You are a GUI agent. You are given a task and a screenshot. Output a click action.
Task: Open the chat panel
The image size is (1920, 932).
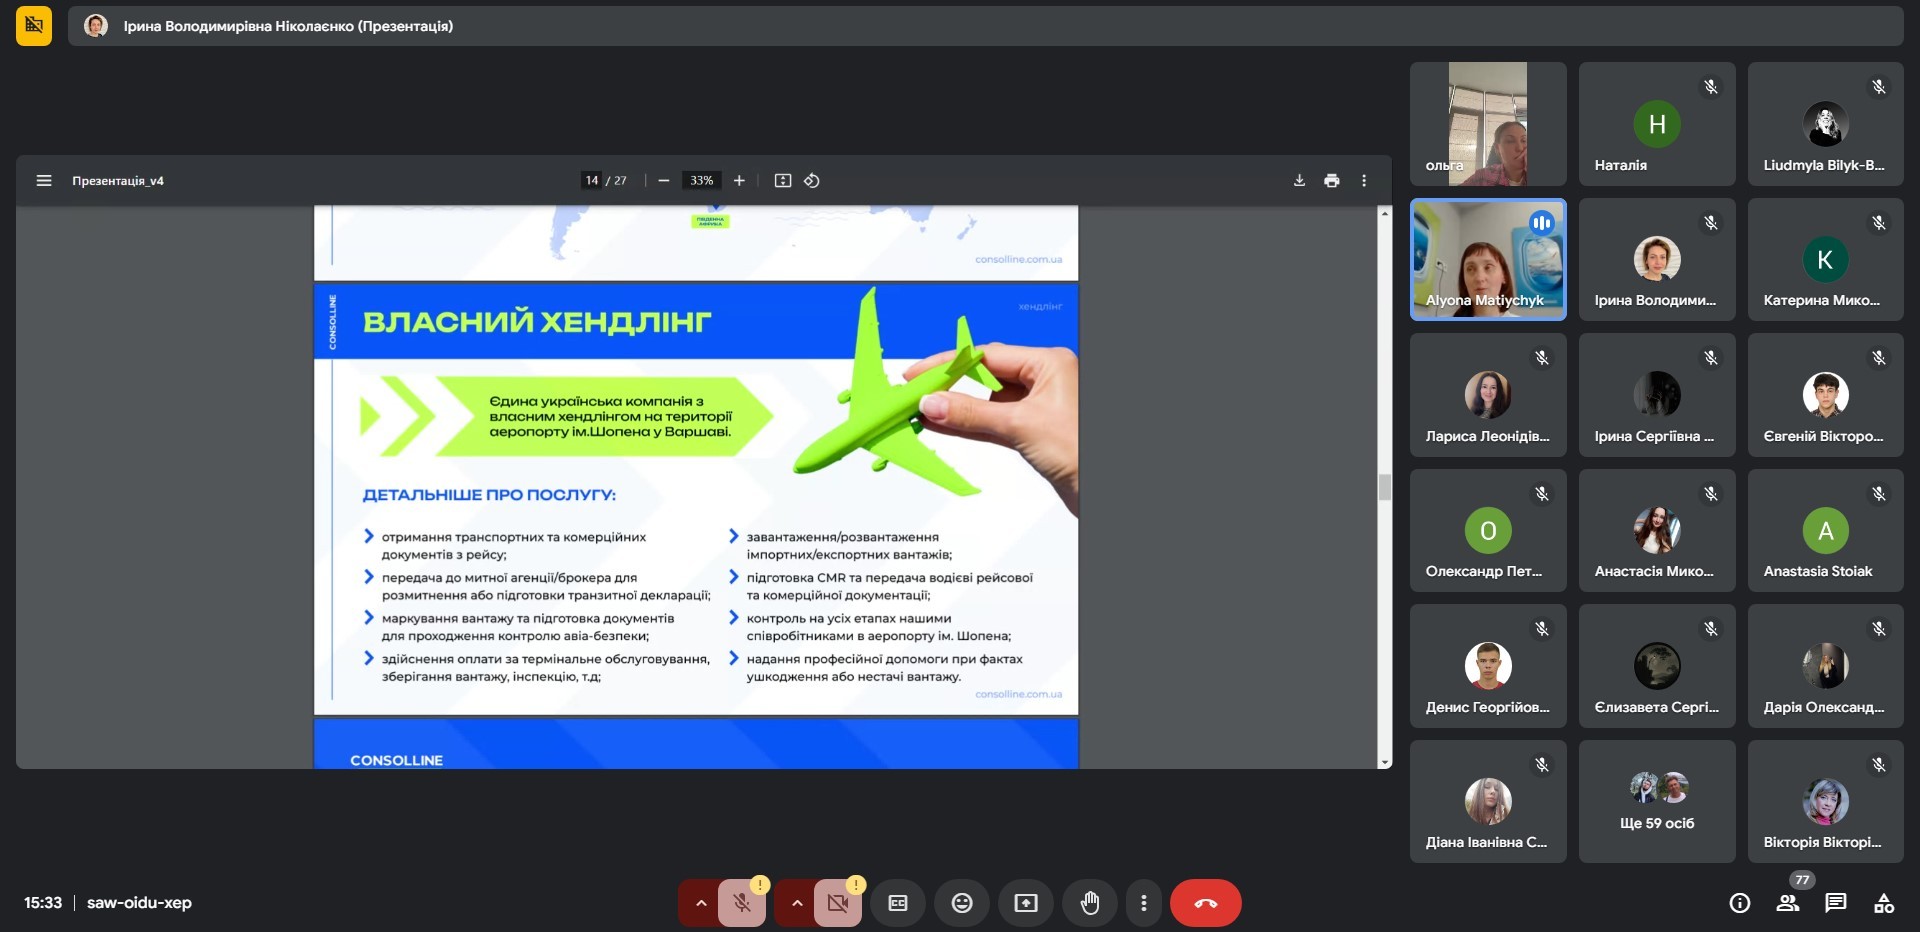[x=1836, y=903]
